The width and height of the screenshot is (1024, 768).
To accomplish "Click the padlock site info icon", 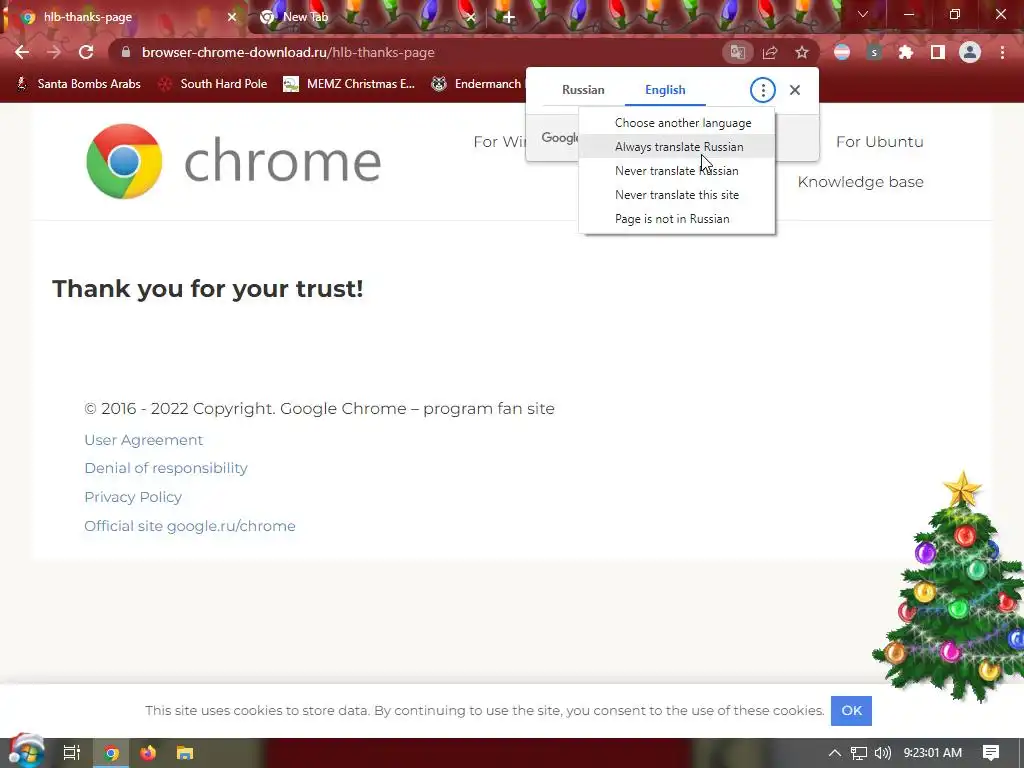I will click(126, 52).
